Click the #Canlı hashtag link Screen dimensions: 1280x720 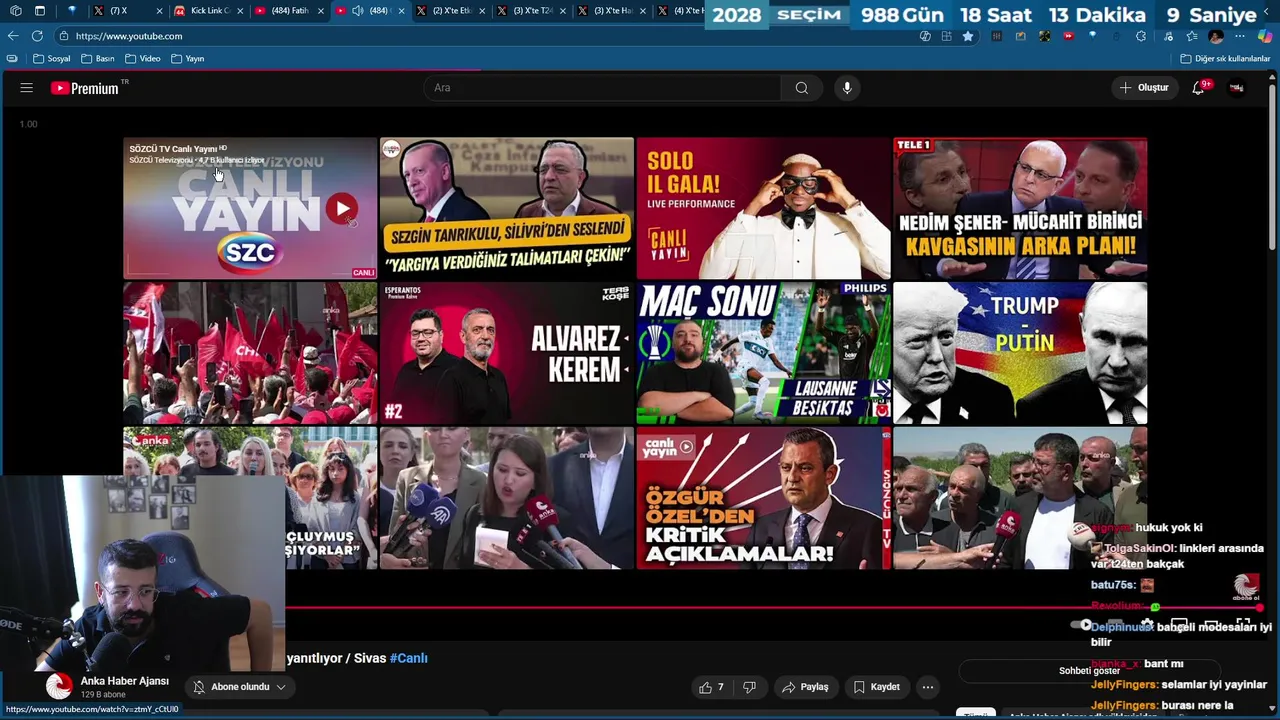408,658
